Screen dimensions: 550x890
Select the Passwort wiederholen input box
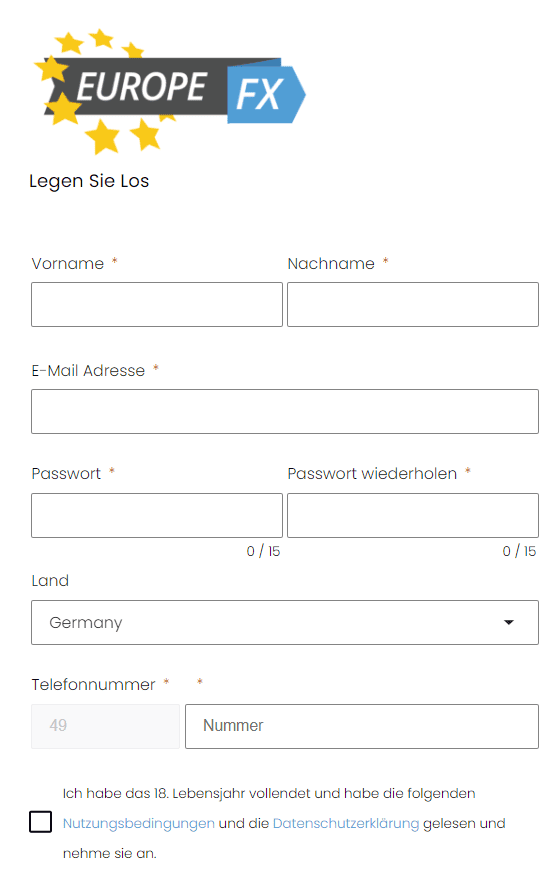pos(413,515)
